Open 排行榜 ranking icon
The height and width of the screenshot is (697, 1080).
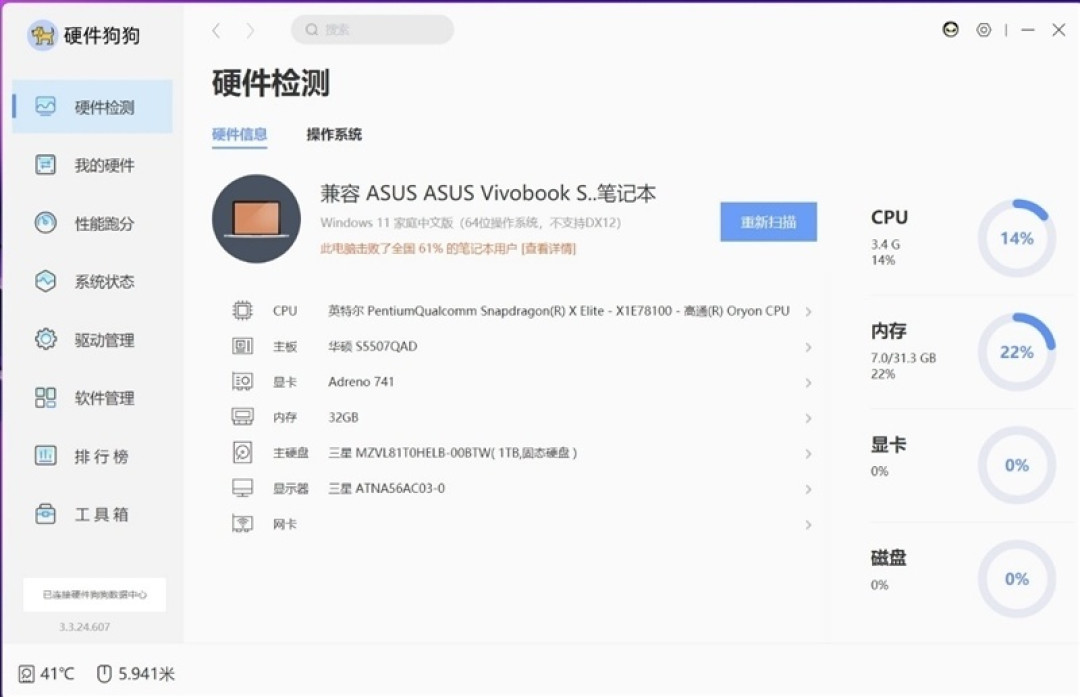click(45, 455)
